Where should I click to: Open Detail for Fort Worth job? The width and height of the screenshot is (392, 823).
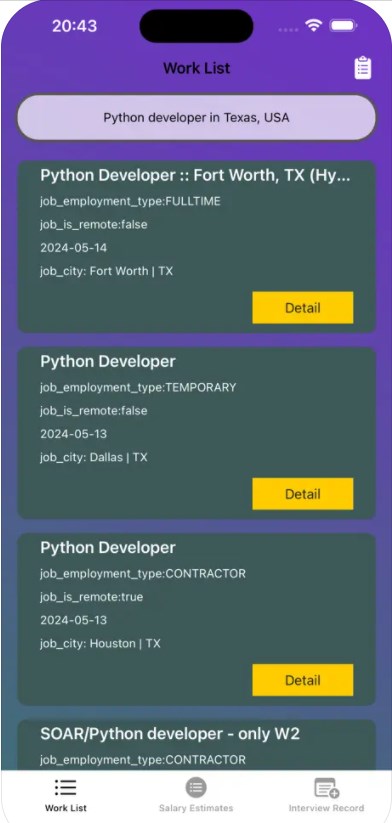302,308
